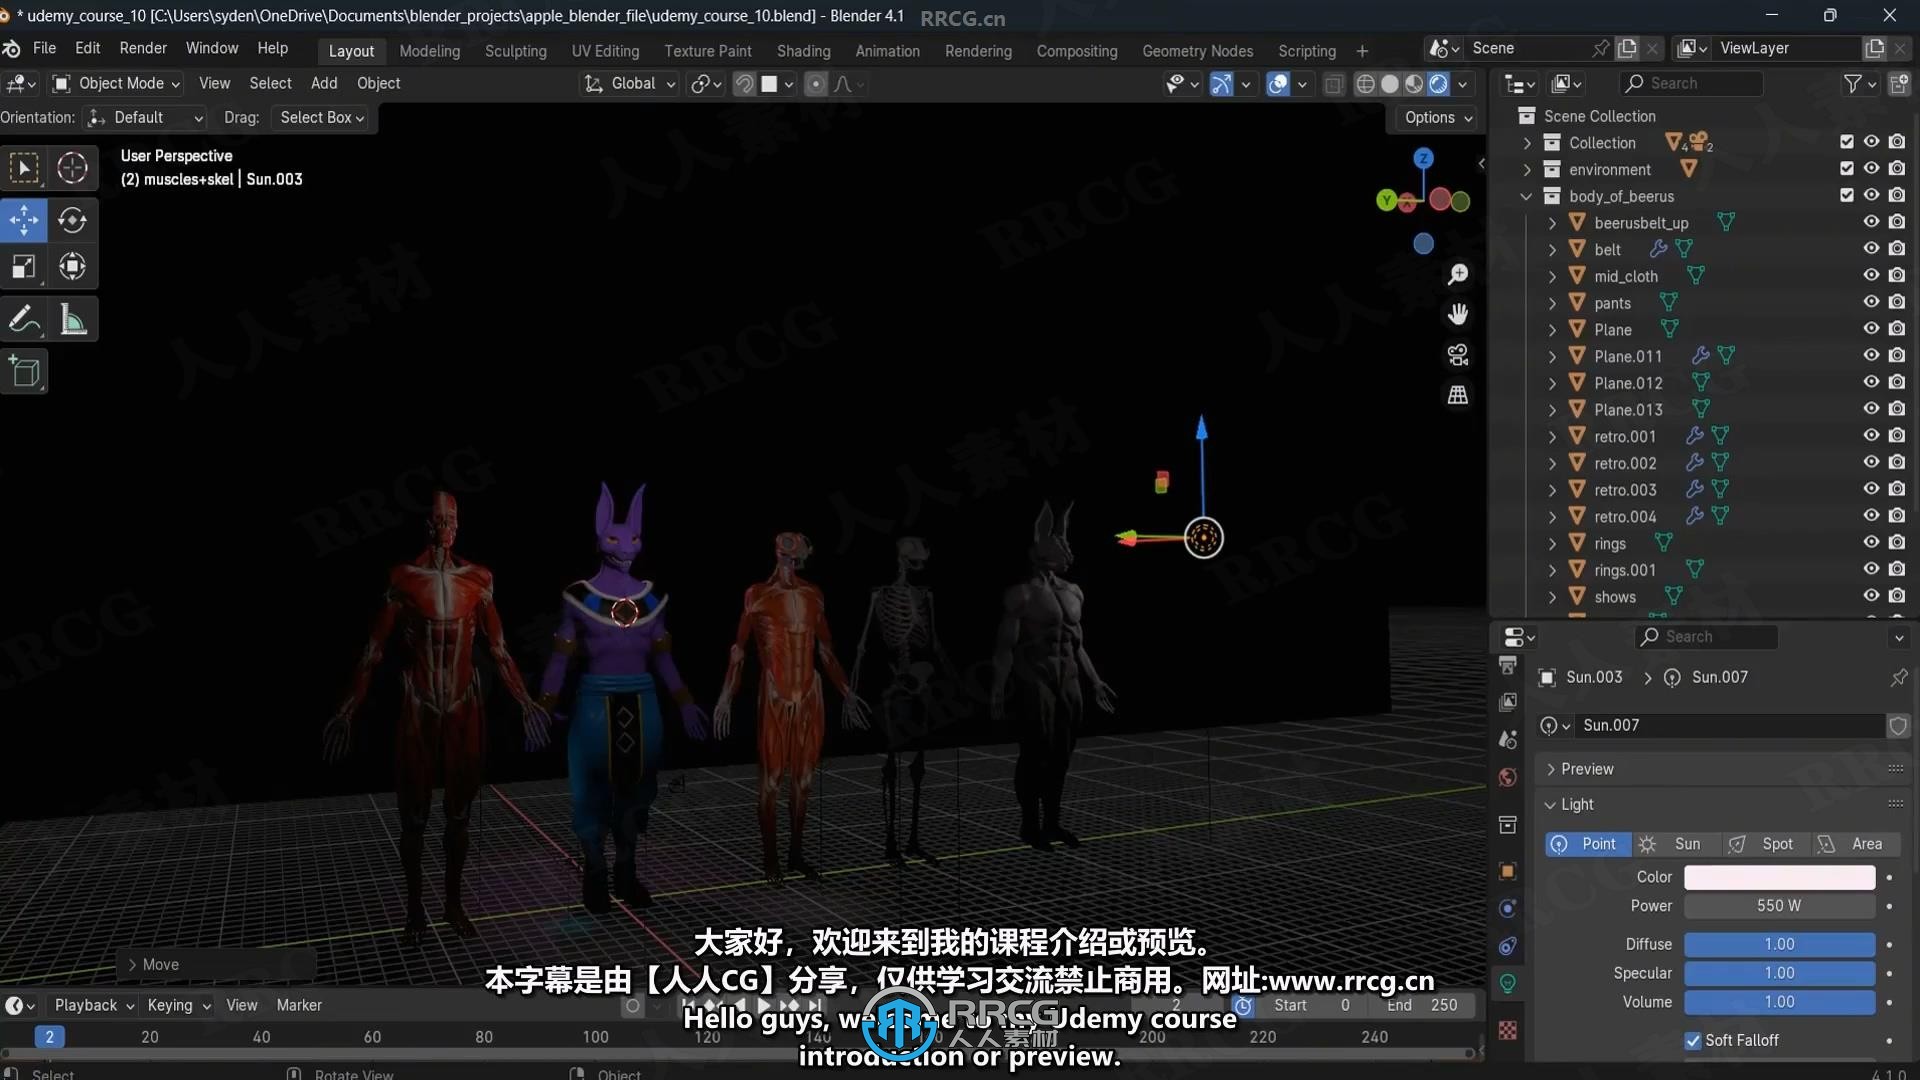
Task: Toggle Soft Falloff checkbox
Action: (1693, 1041)
